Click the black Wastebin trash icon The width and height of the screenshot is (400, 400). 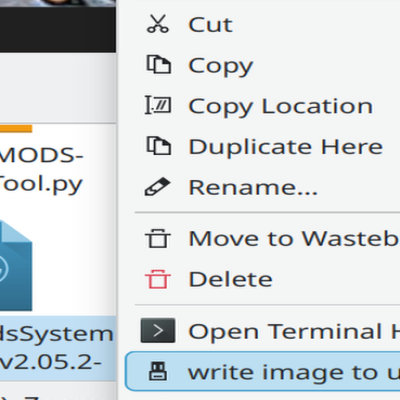tap(158, 238)
